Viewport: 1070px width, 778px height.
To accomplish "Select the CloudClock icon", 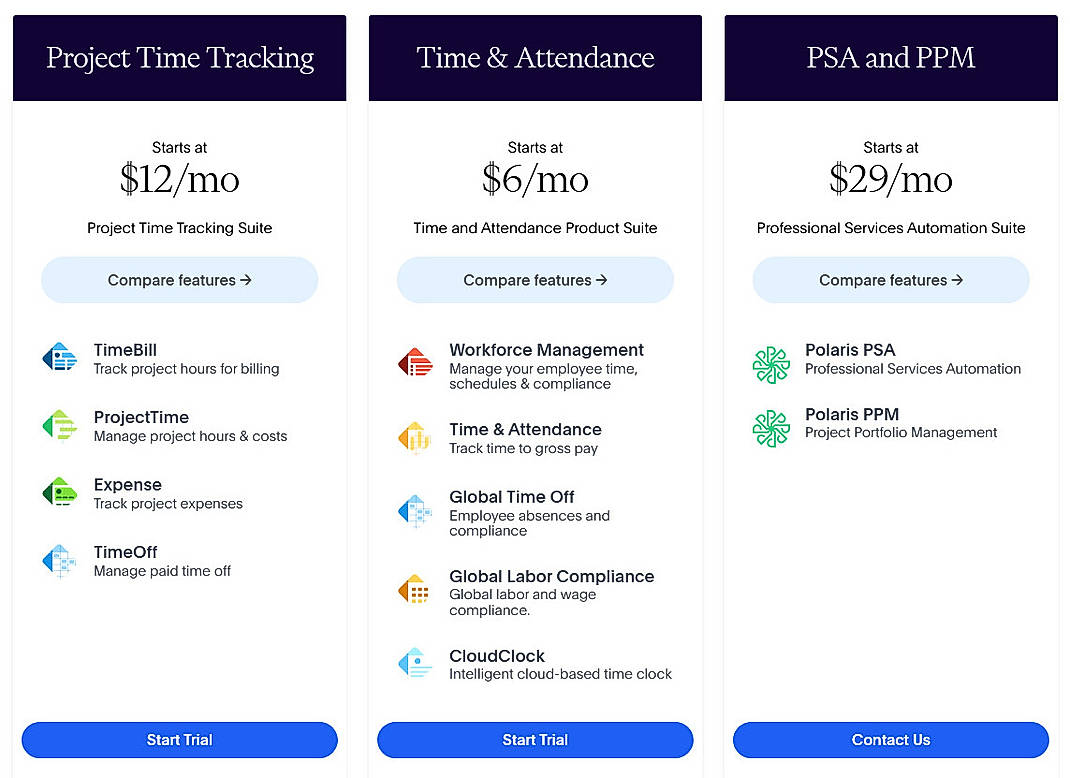I will (416, 664).
